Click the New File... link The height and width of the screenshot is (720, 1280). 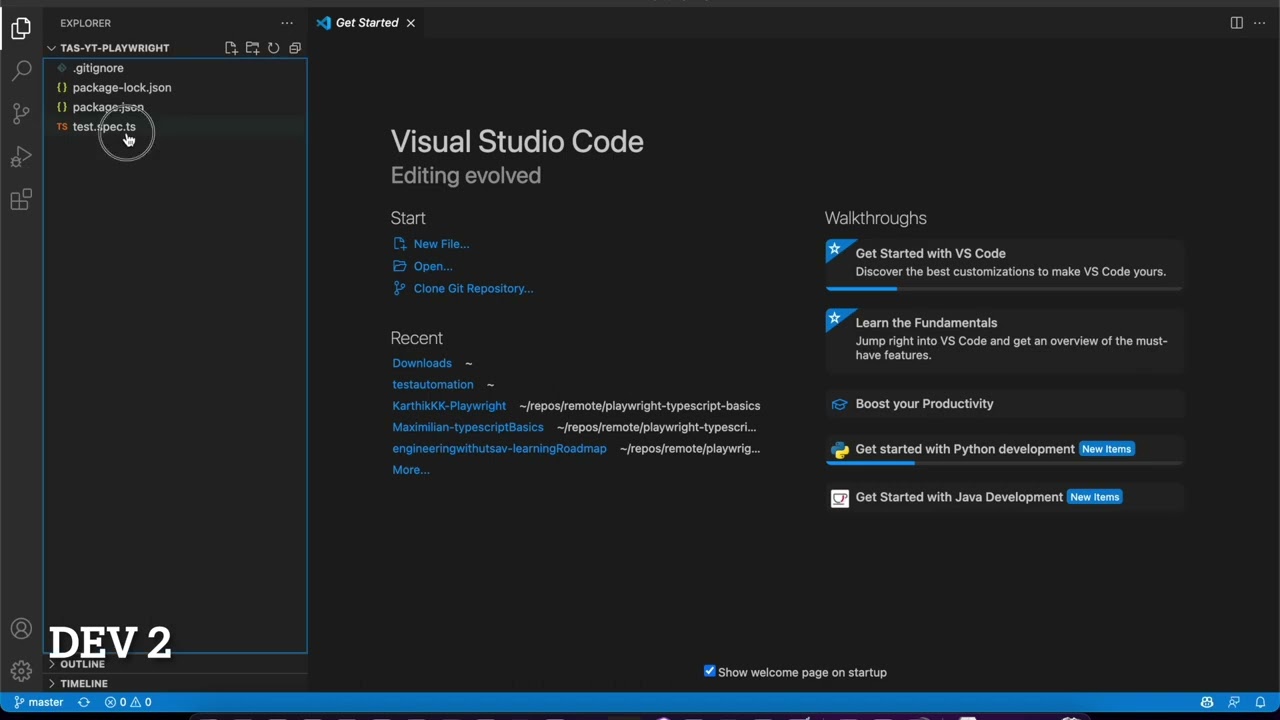(441, 244)
